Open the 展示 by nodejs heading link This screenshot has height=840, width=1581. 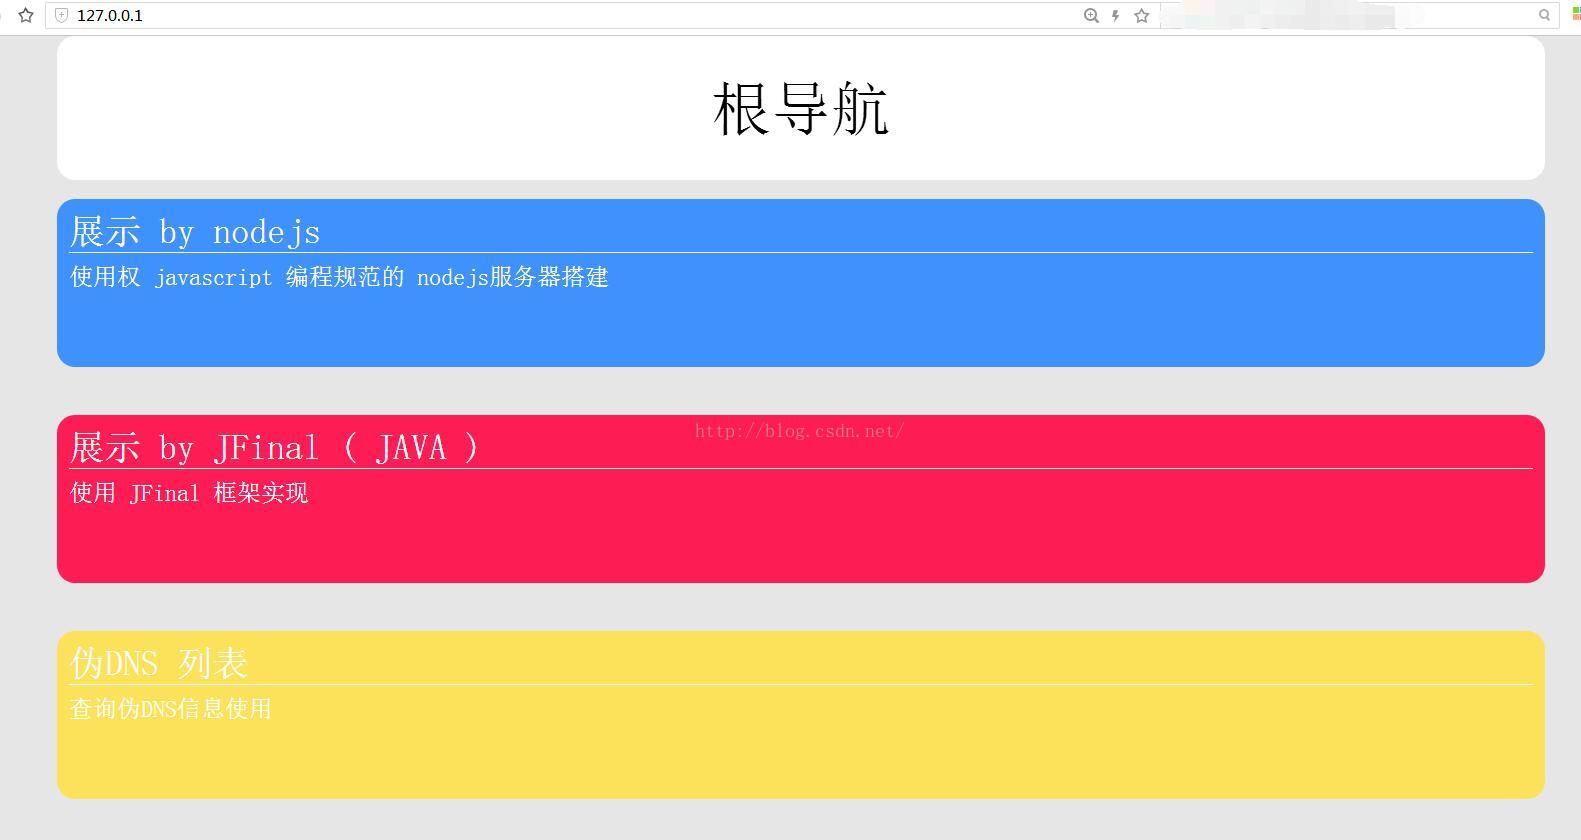[x=195, y=231]
